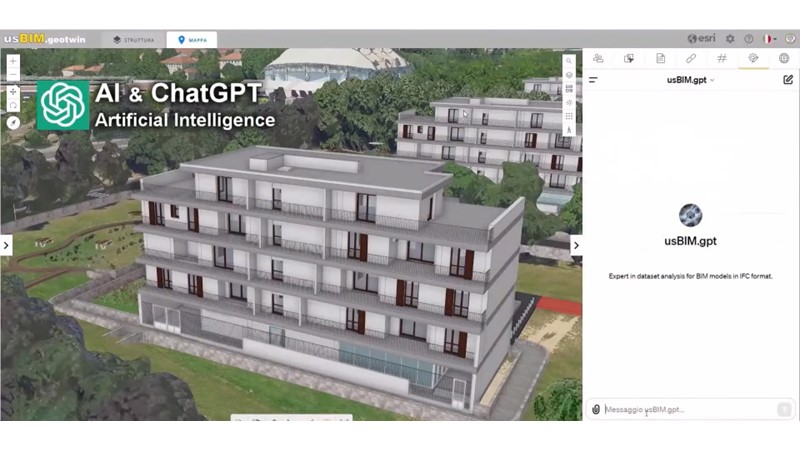Expand the usBIM.gpt model dropdown
The width and height of the screenshot is (800, 450).
tap(690, 80)
